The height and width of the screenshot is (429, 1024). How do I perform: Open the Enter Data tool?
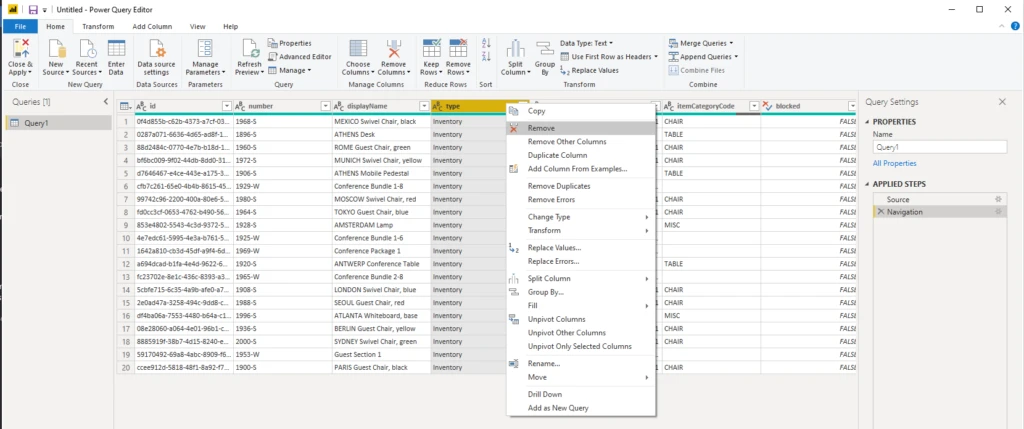pos(116,50)
